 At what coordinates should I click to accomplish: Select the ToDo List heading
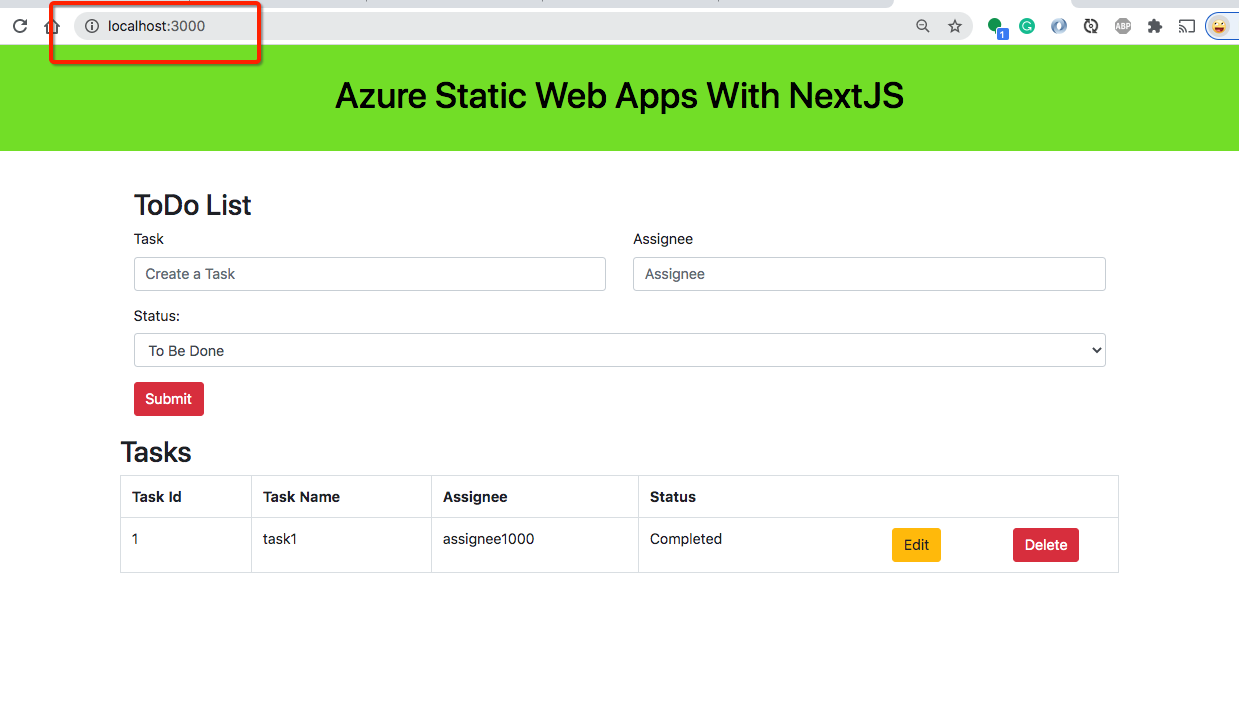tap(193, 205)
